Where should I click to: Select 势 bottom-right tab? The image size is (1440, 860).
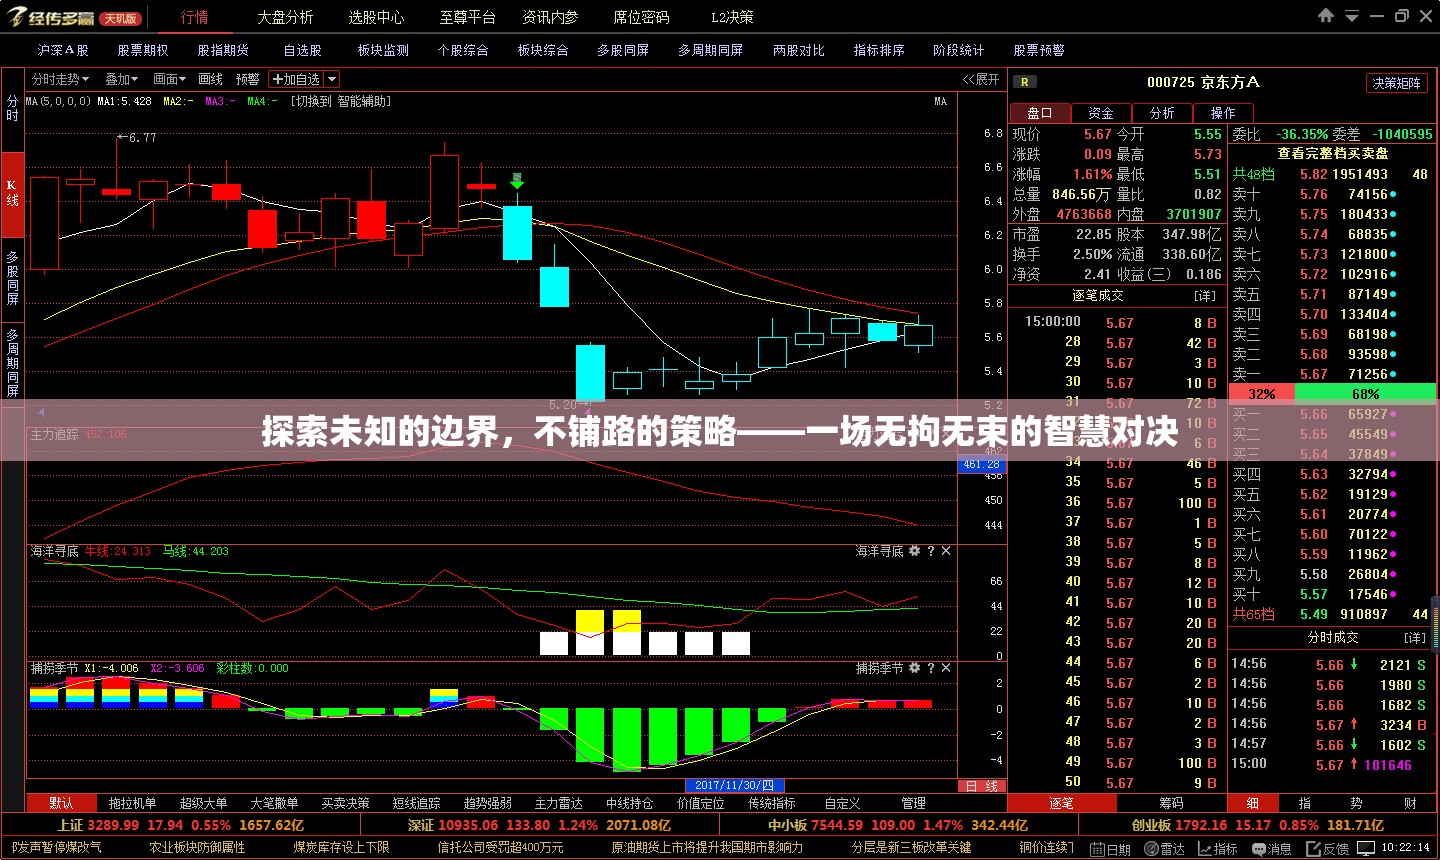pyautogui.click(x=1356, y=803)
